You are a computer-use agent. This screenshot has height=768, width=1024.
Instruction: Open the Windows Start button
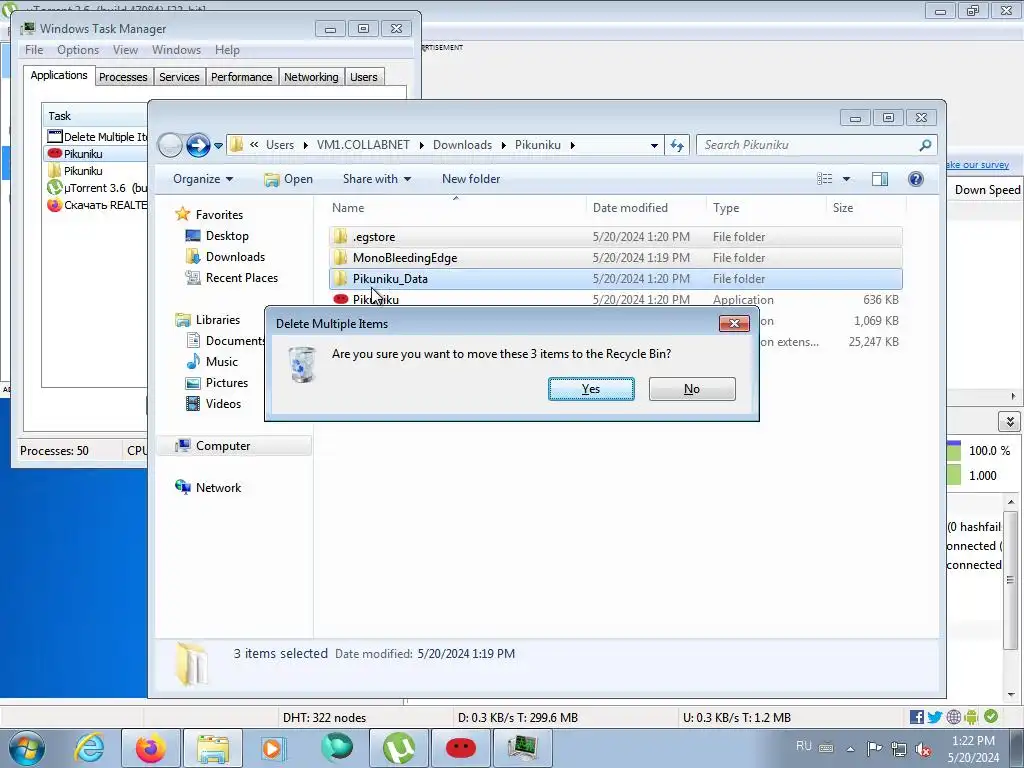coord(27,748)
